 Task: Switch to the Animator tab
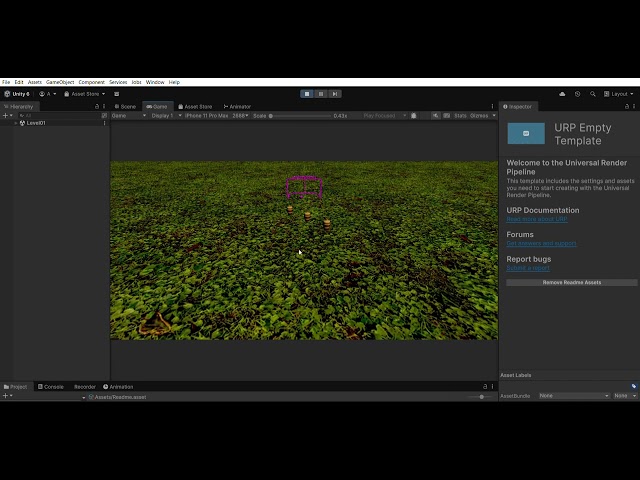point(237,107)
